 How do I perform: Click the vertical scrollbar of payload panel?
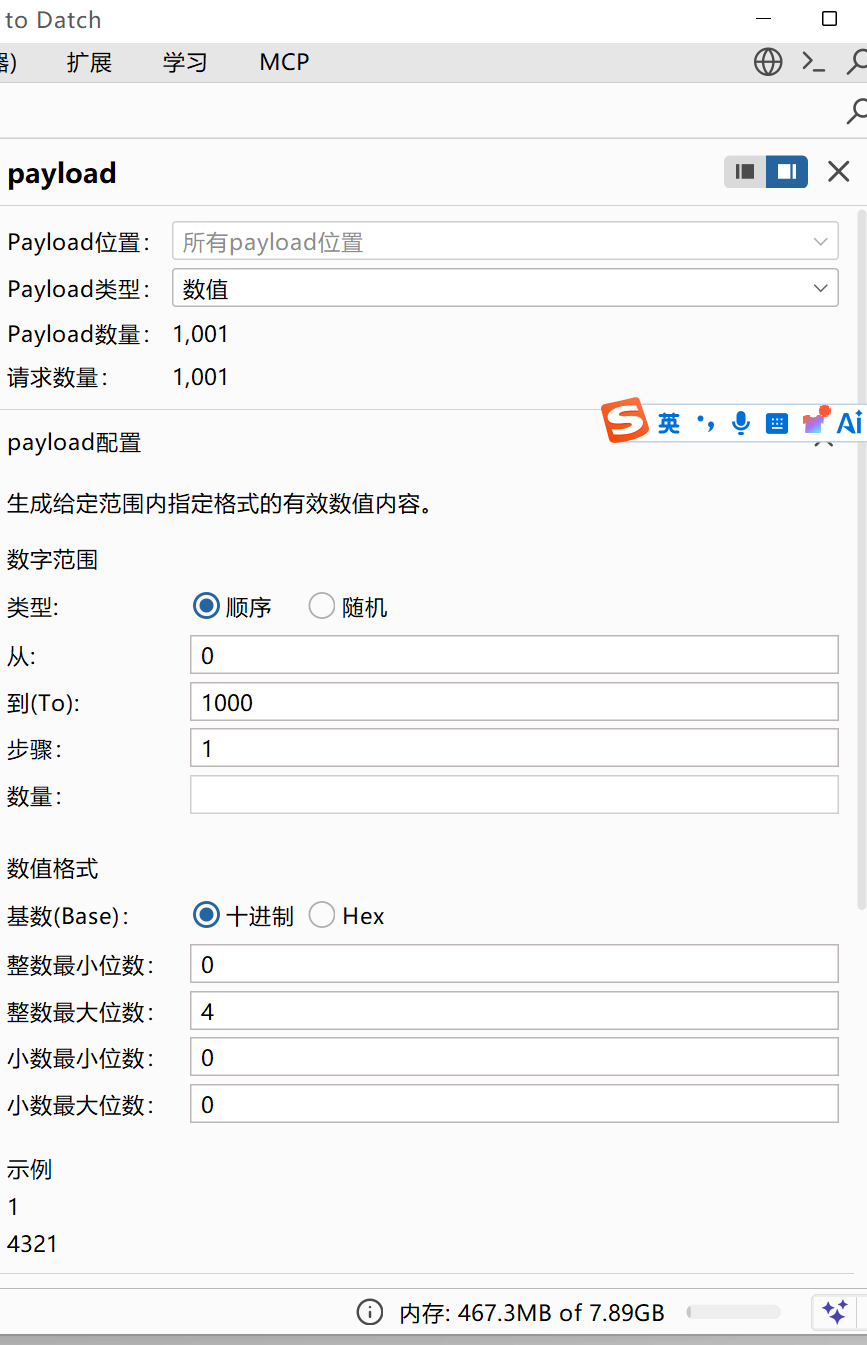tap(862, 560)
